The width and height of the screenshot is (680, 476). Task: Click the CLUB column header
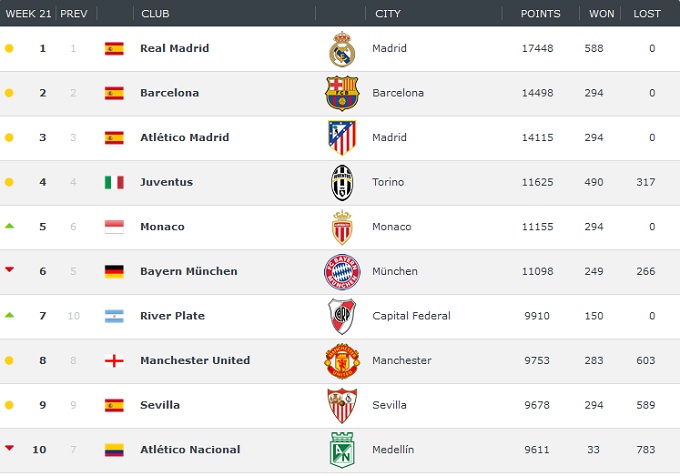[x=155, y=13]
